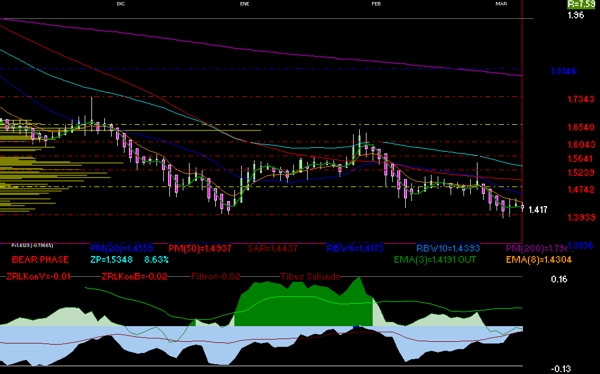Select the PM(50)=1.4937 indicator readout
Viewport: 600px width, 374px height.
coord(200,248)
